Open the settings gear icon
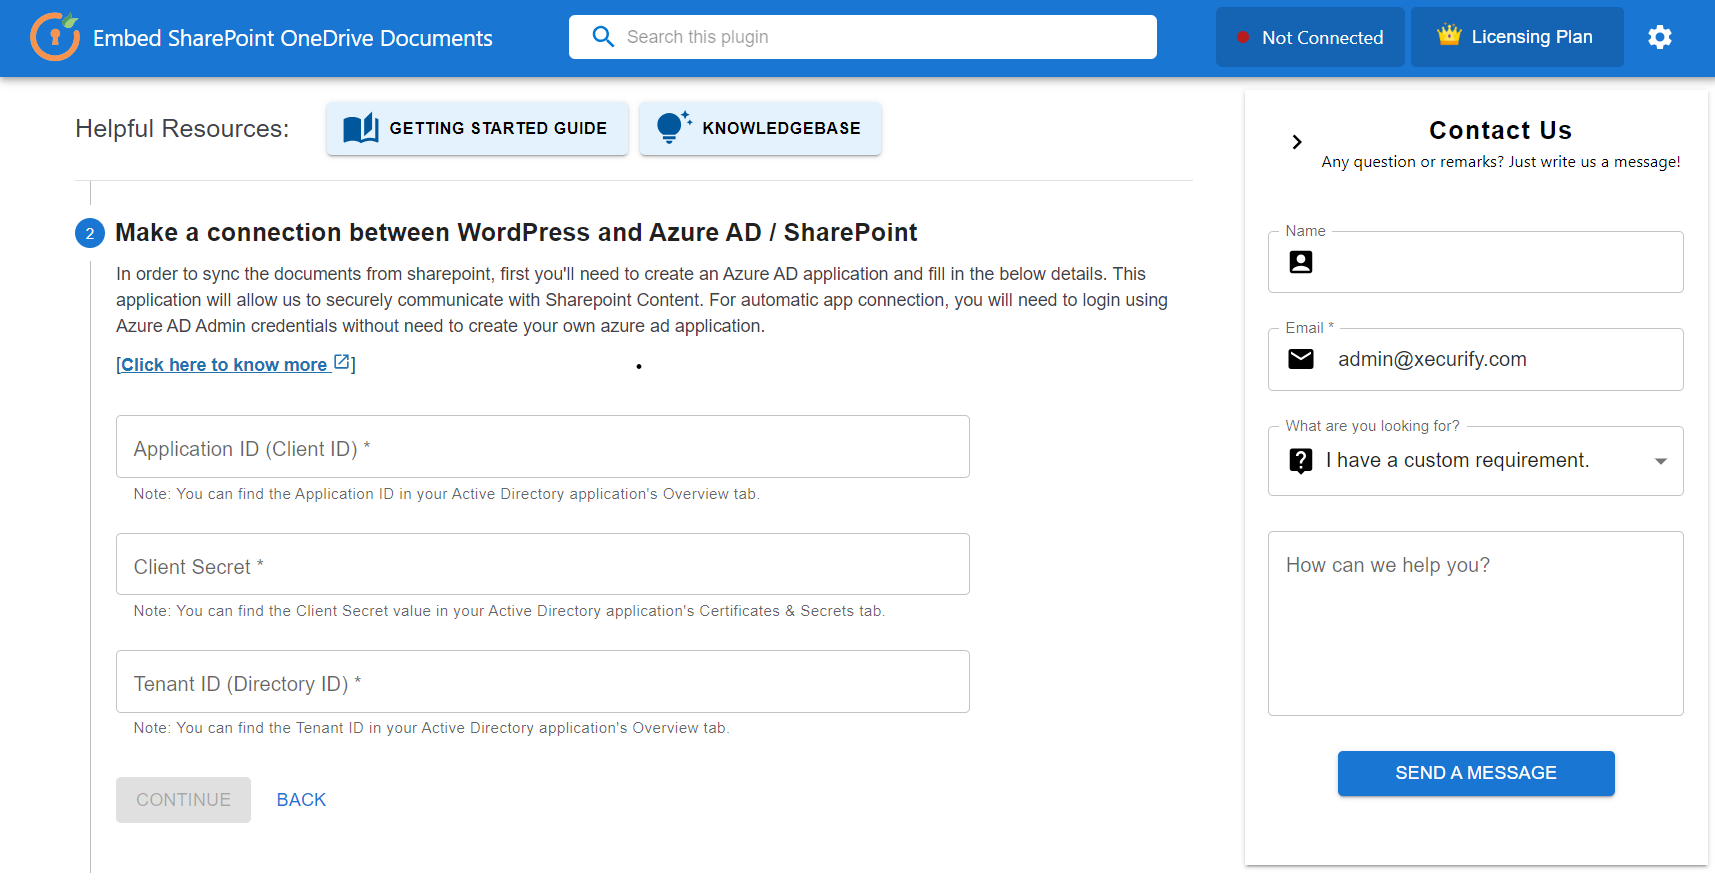The image size is (1715, 886). click(x=1660, y=37)
